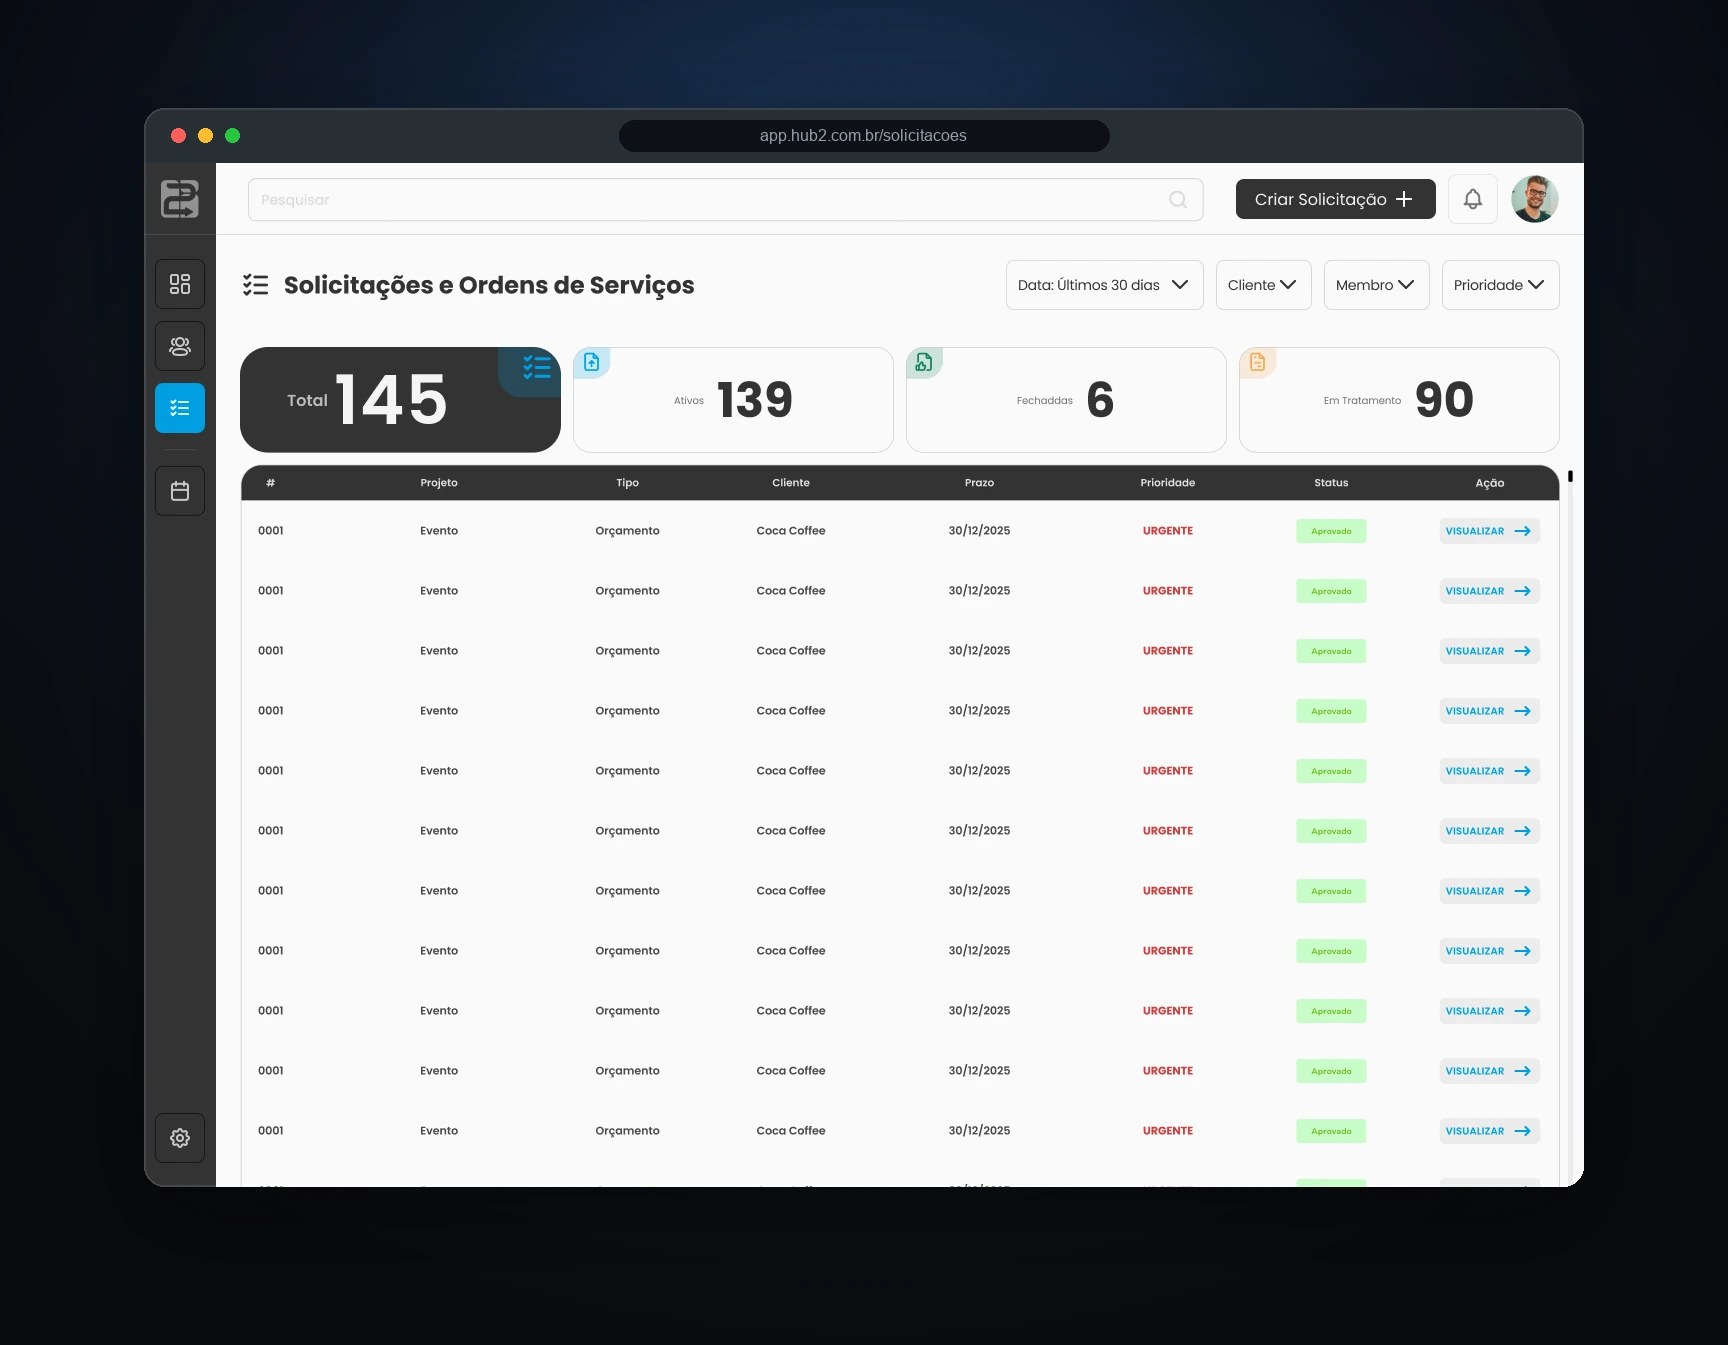
Task: Click the browser address bar URL
Action: 863,135
